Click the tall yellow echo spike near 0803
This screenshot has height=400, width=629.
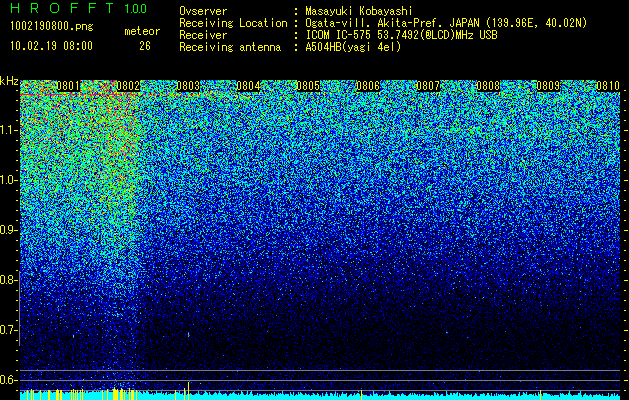tap(189, 390)
